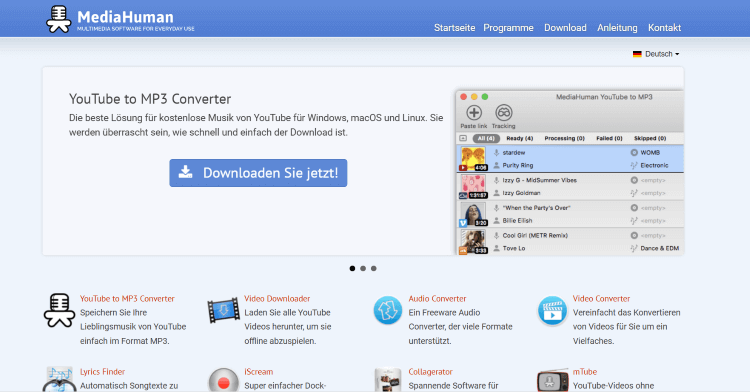Viewport: 750px width, 392px height.
Task: Click the Video Downloader filmstrip icon
Action: pos(223,310)
